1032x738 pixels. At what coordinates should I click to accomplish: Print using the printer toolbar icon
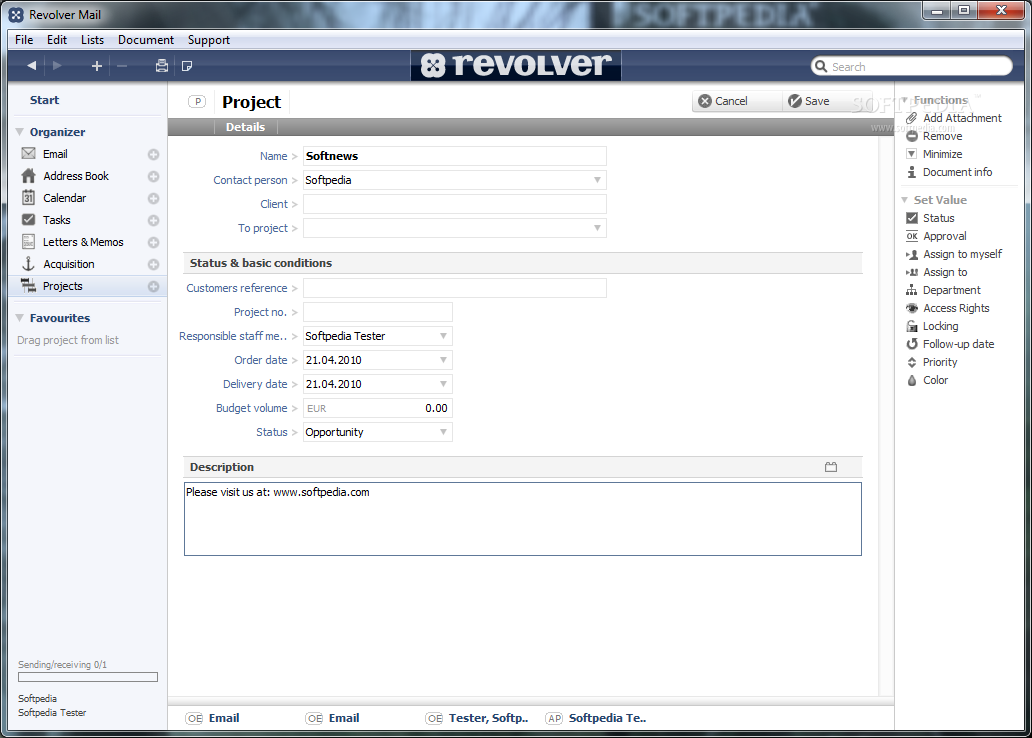point(161,66)
